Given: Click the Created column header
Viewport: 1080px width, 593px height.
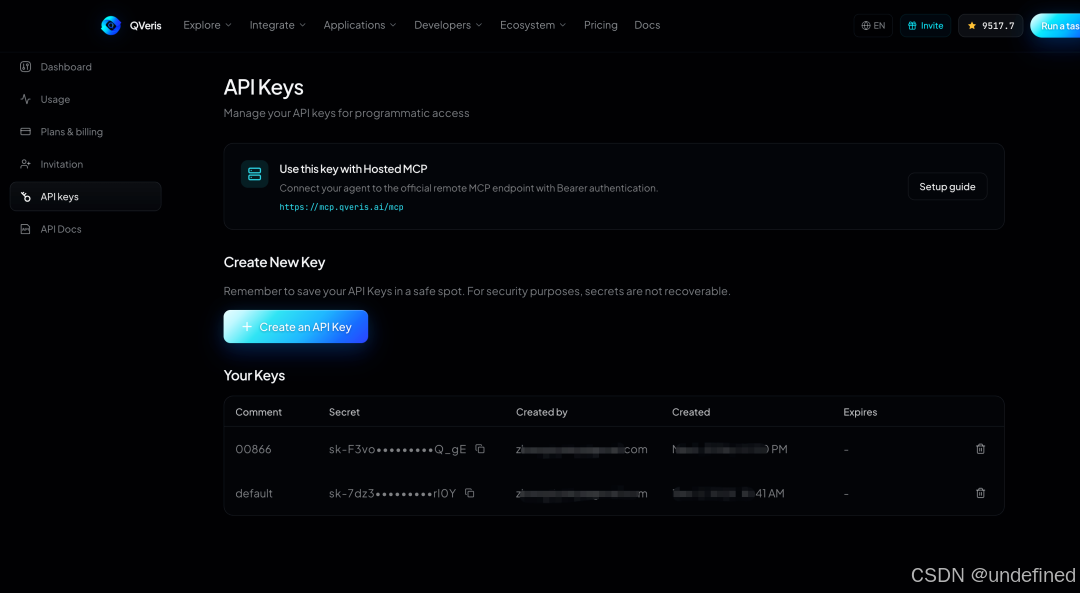Looking at the screenshot, I should point(691,412).
